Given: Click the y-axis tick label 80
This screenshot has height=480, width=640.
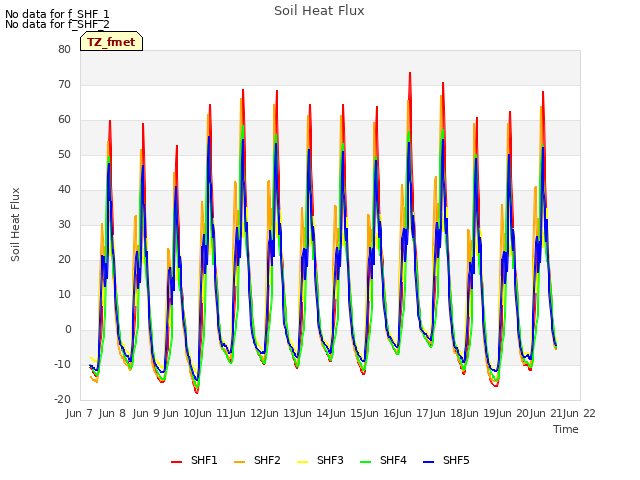Looking at the screenshot, I should [x=64, y=49].
